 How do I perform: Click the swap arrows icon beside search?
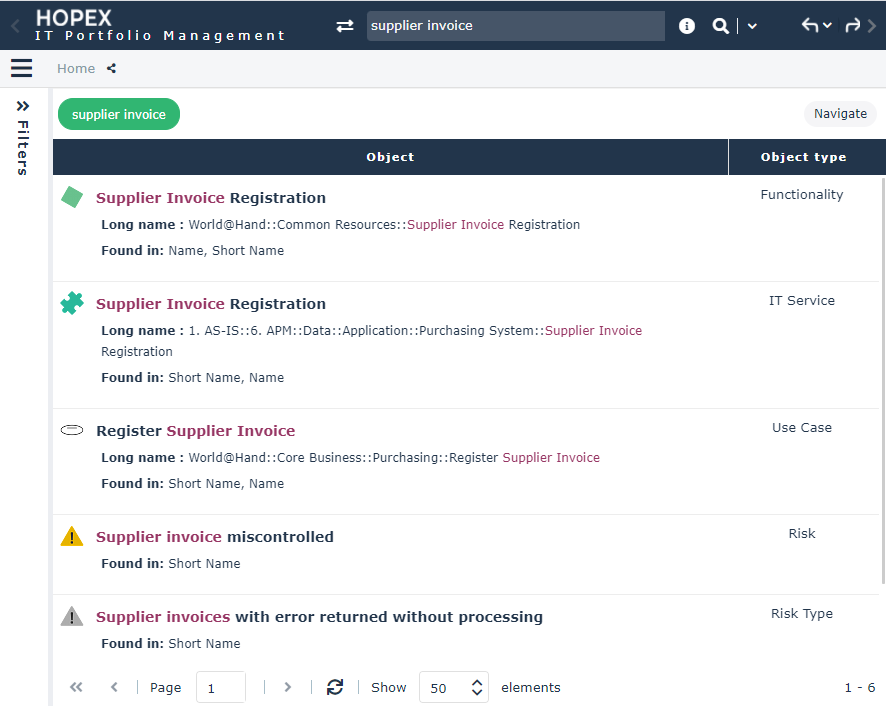(345, 26)
